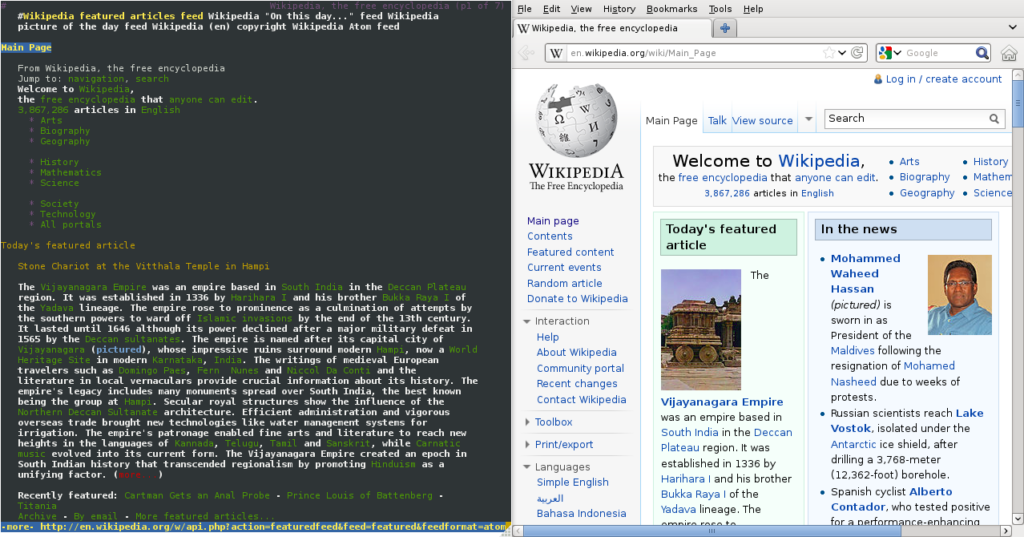Screen dimensions: 1024x537
Task: Open the URL history dropdown arrow
Action: click(842, 53)
